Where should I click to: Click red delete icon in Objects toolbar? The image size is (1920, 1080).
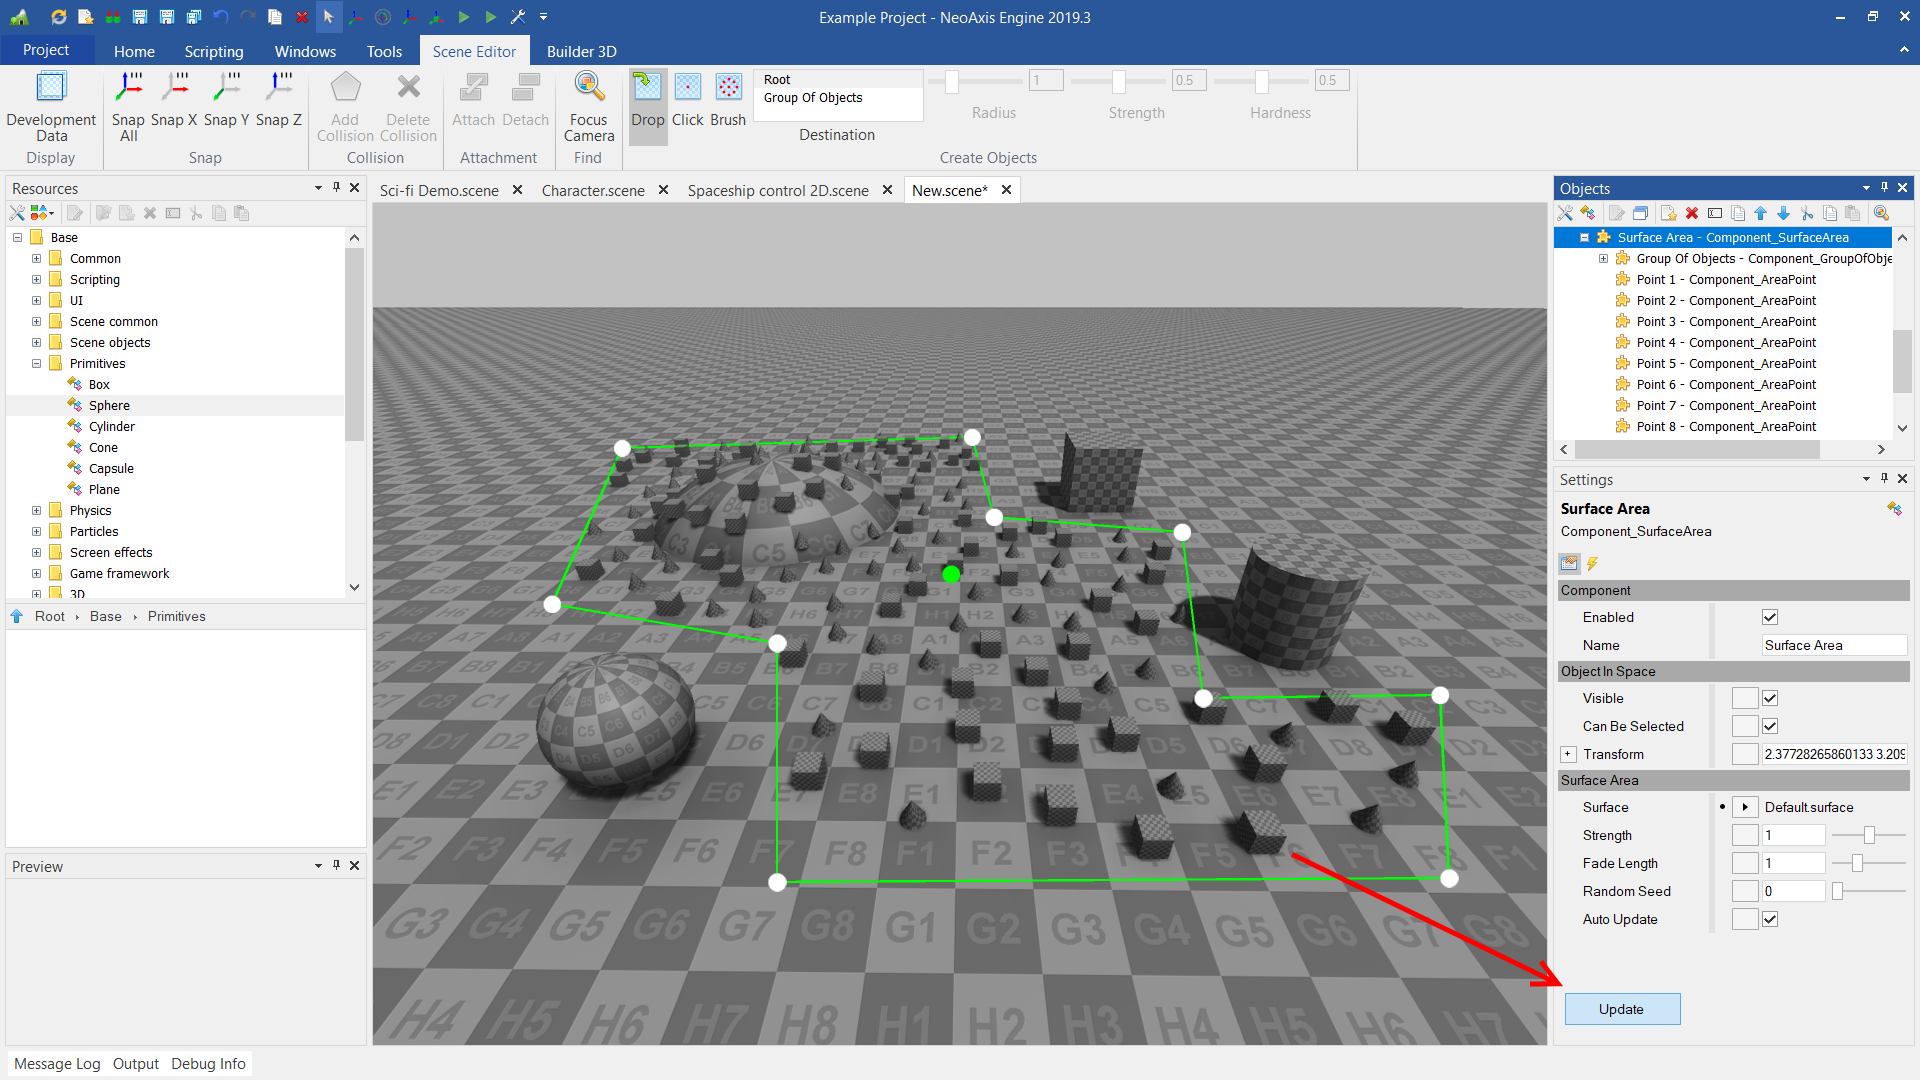[1692, 213]
